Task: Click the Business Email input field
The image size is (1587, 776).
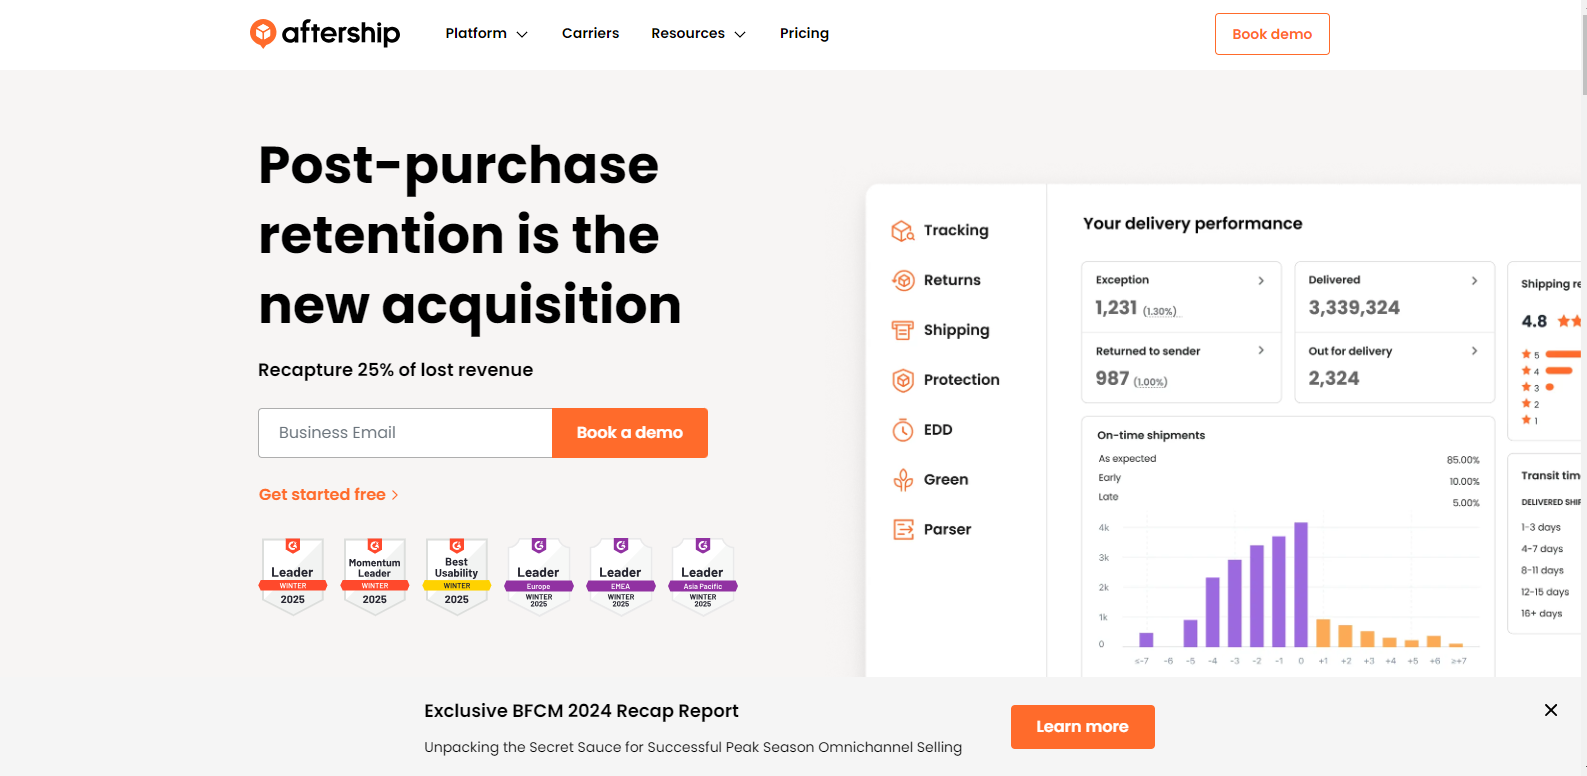Action: tap(405, 433)
